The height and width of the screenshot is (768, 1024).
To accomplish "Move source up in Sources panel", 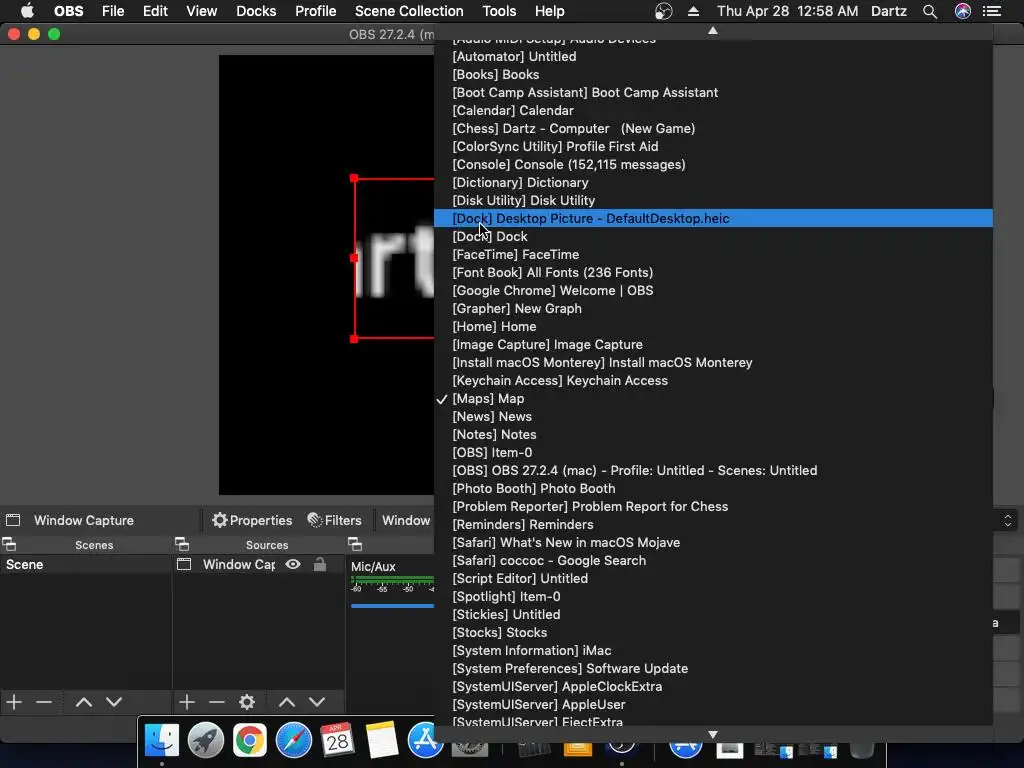I will click(287, 702).
